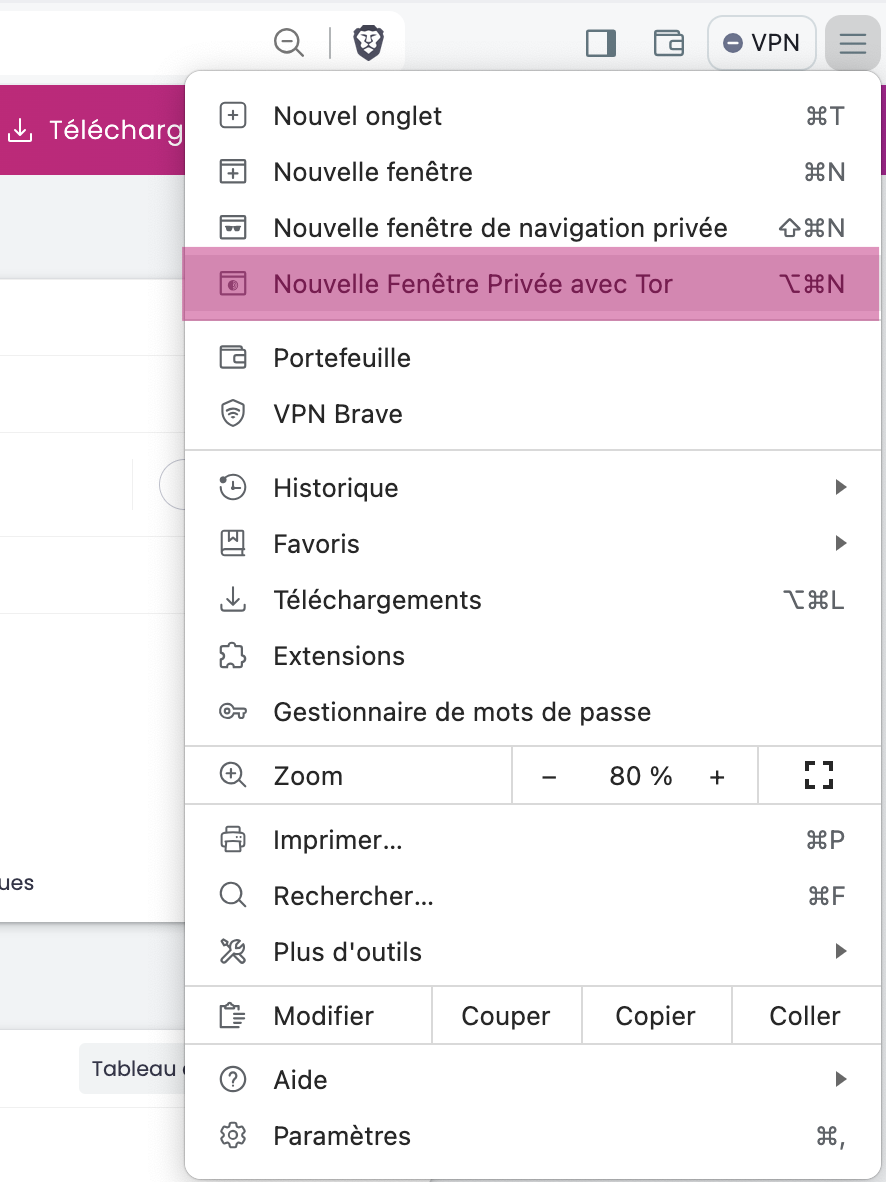Image resolution: width=886 pixels, height=1182 pixels.
Task: Open the Brave Wallet toolbar icon
Action: 668,43
